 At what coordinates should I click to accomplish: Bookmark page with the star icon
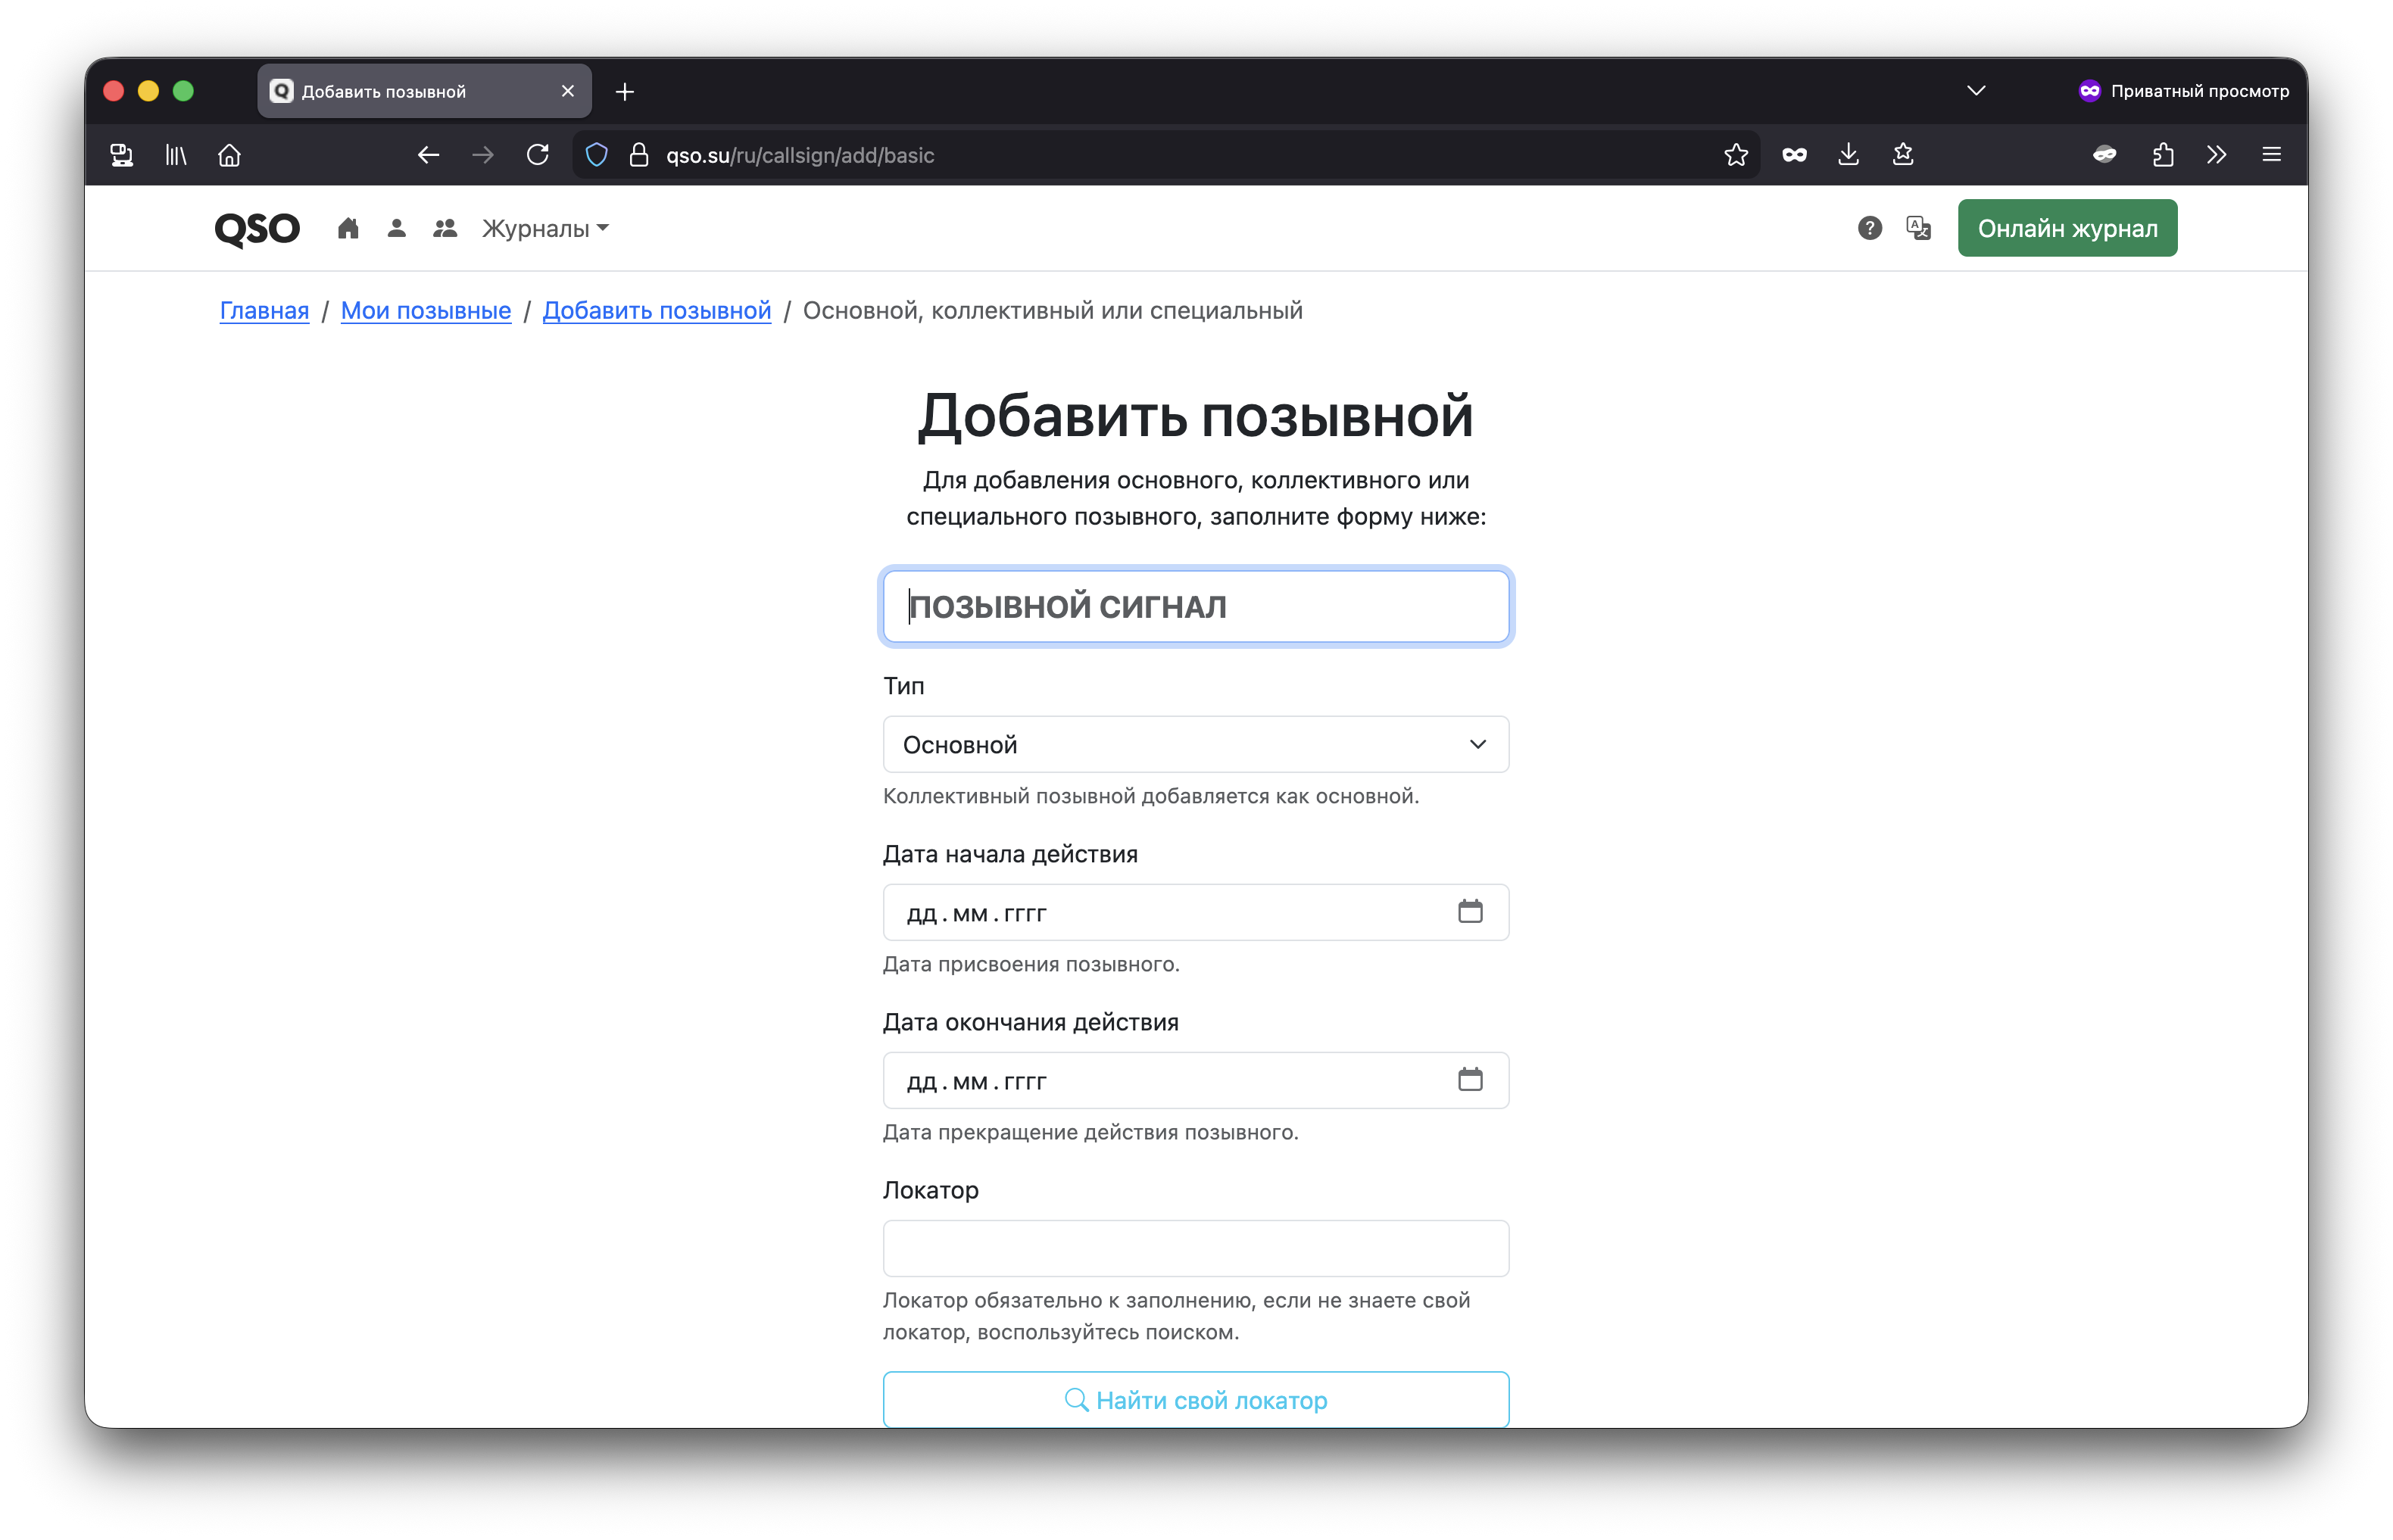(1736, 155)
